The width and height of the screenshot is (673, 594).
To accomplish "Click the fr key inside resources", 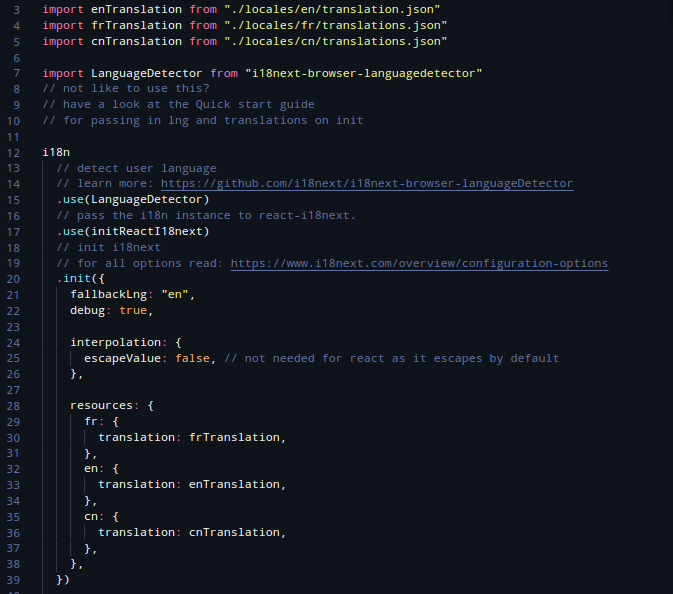I will tap(91, 421).
